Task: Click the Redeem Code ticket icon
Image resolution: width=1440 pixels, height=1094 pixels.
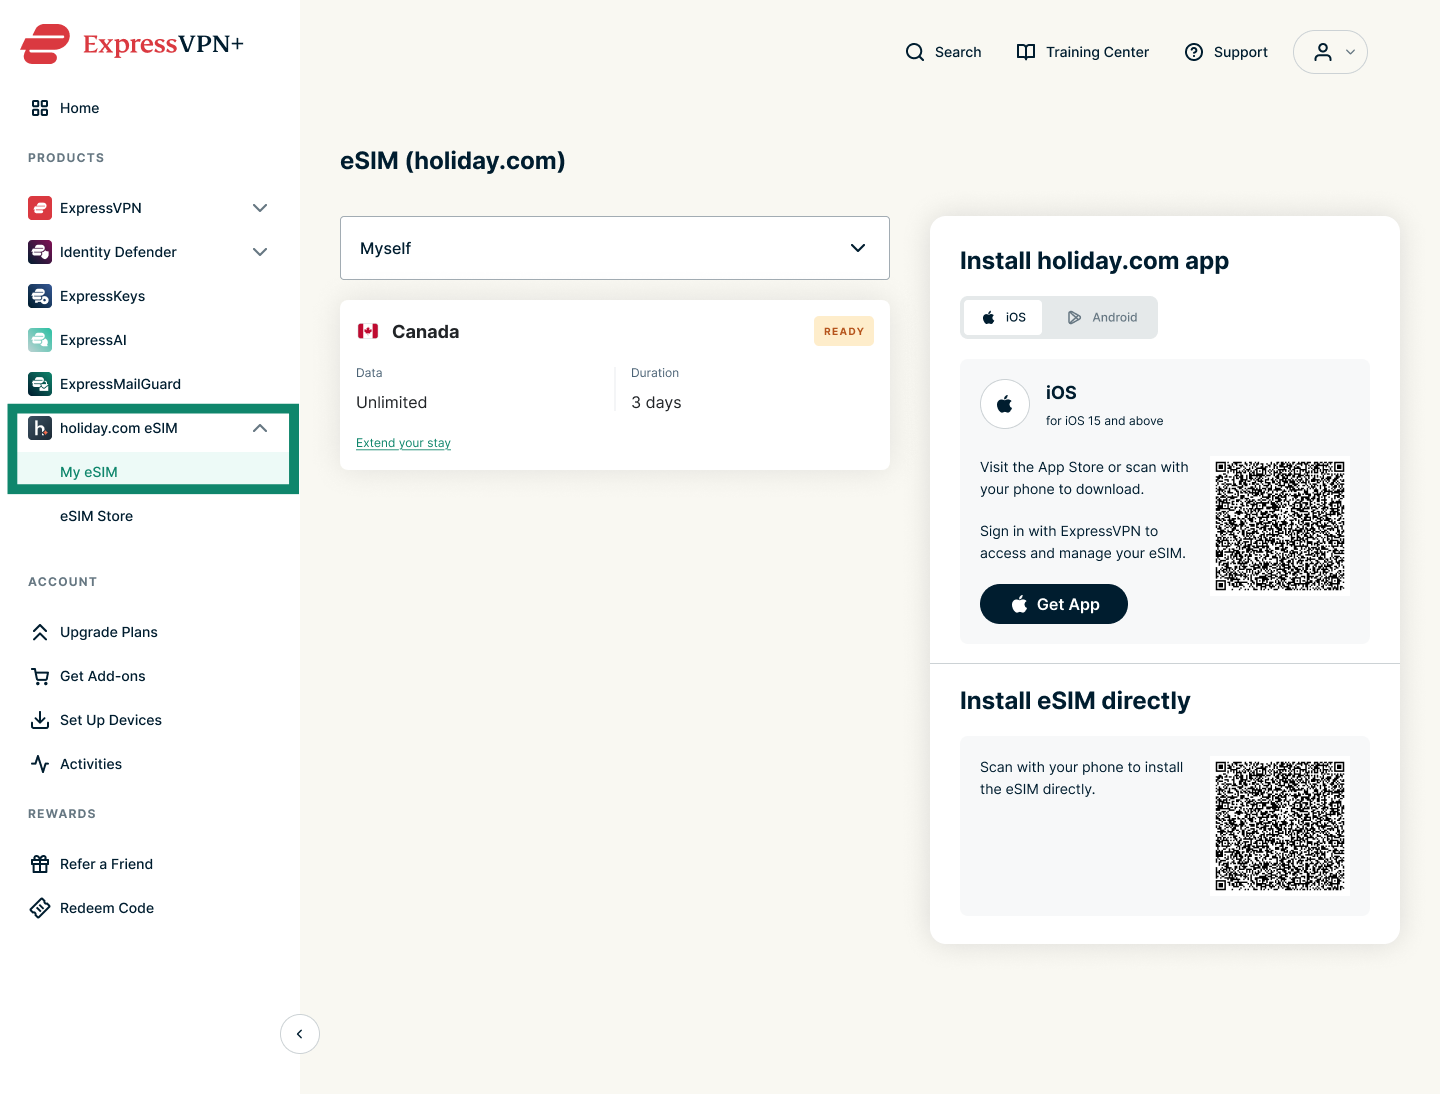Action: point(40,908)
